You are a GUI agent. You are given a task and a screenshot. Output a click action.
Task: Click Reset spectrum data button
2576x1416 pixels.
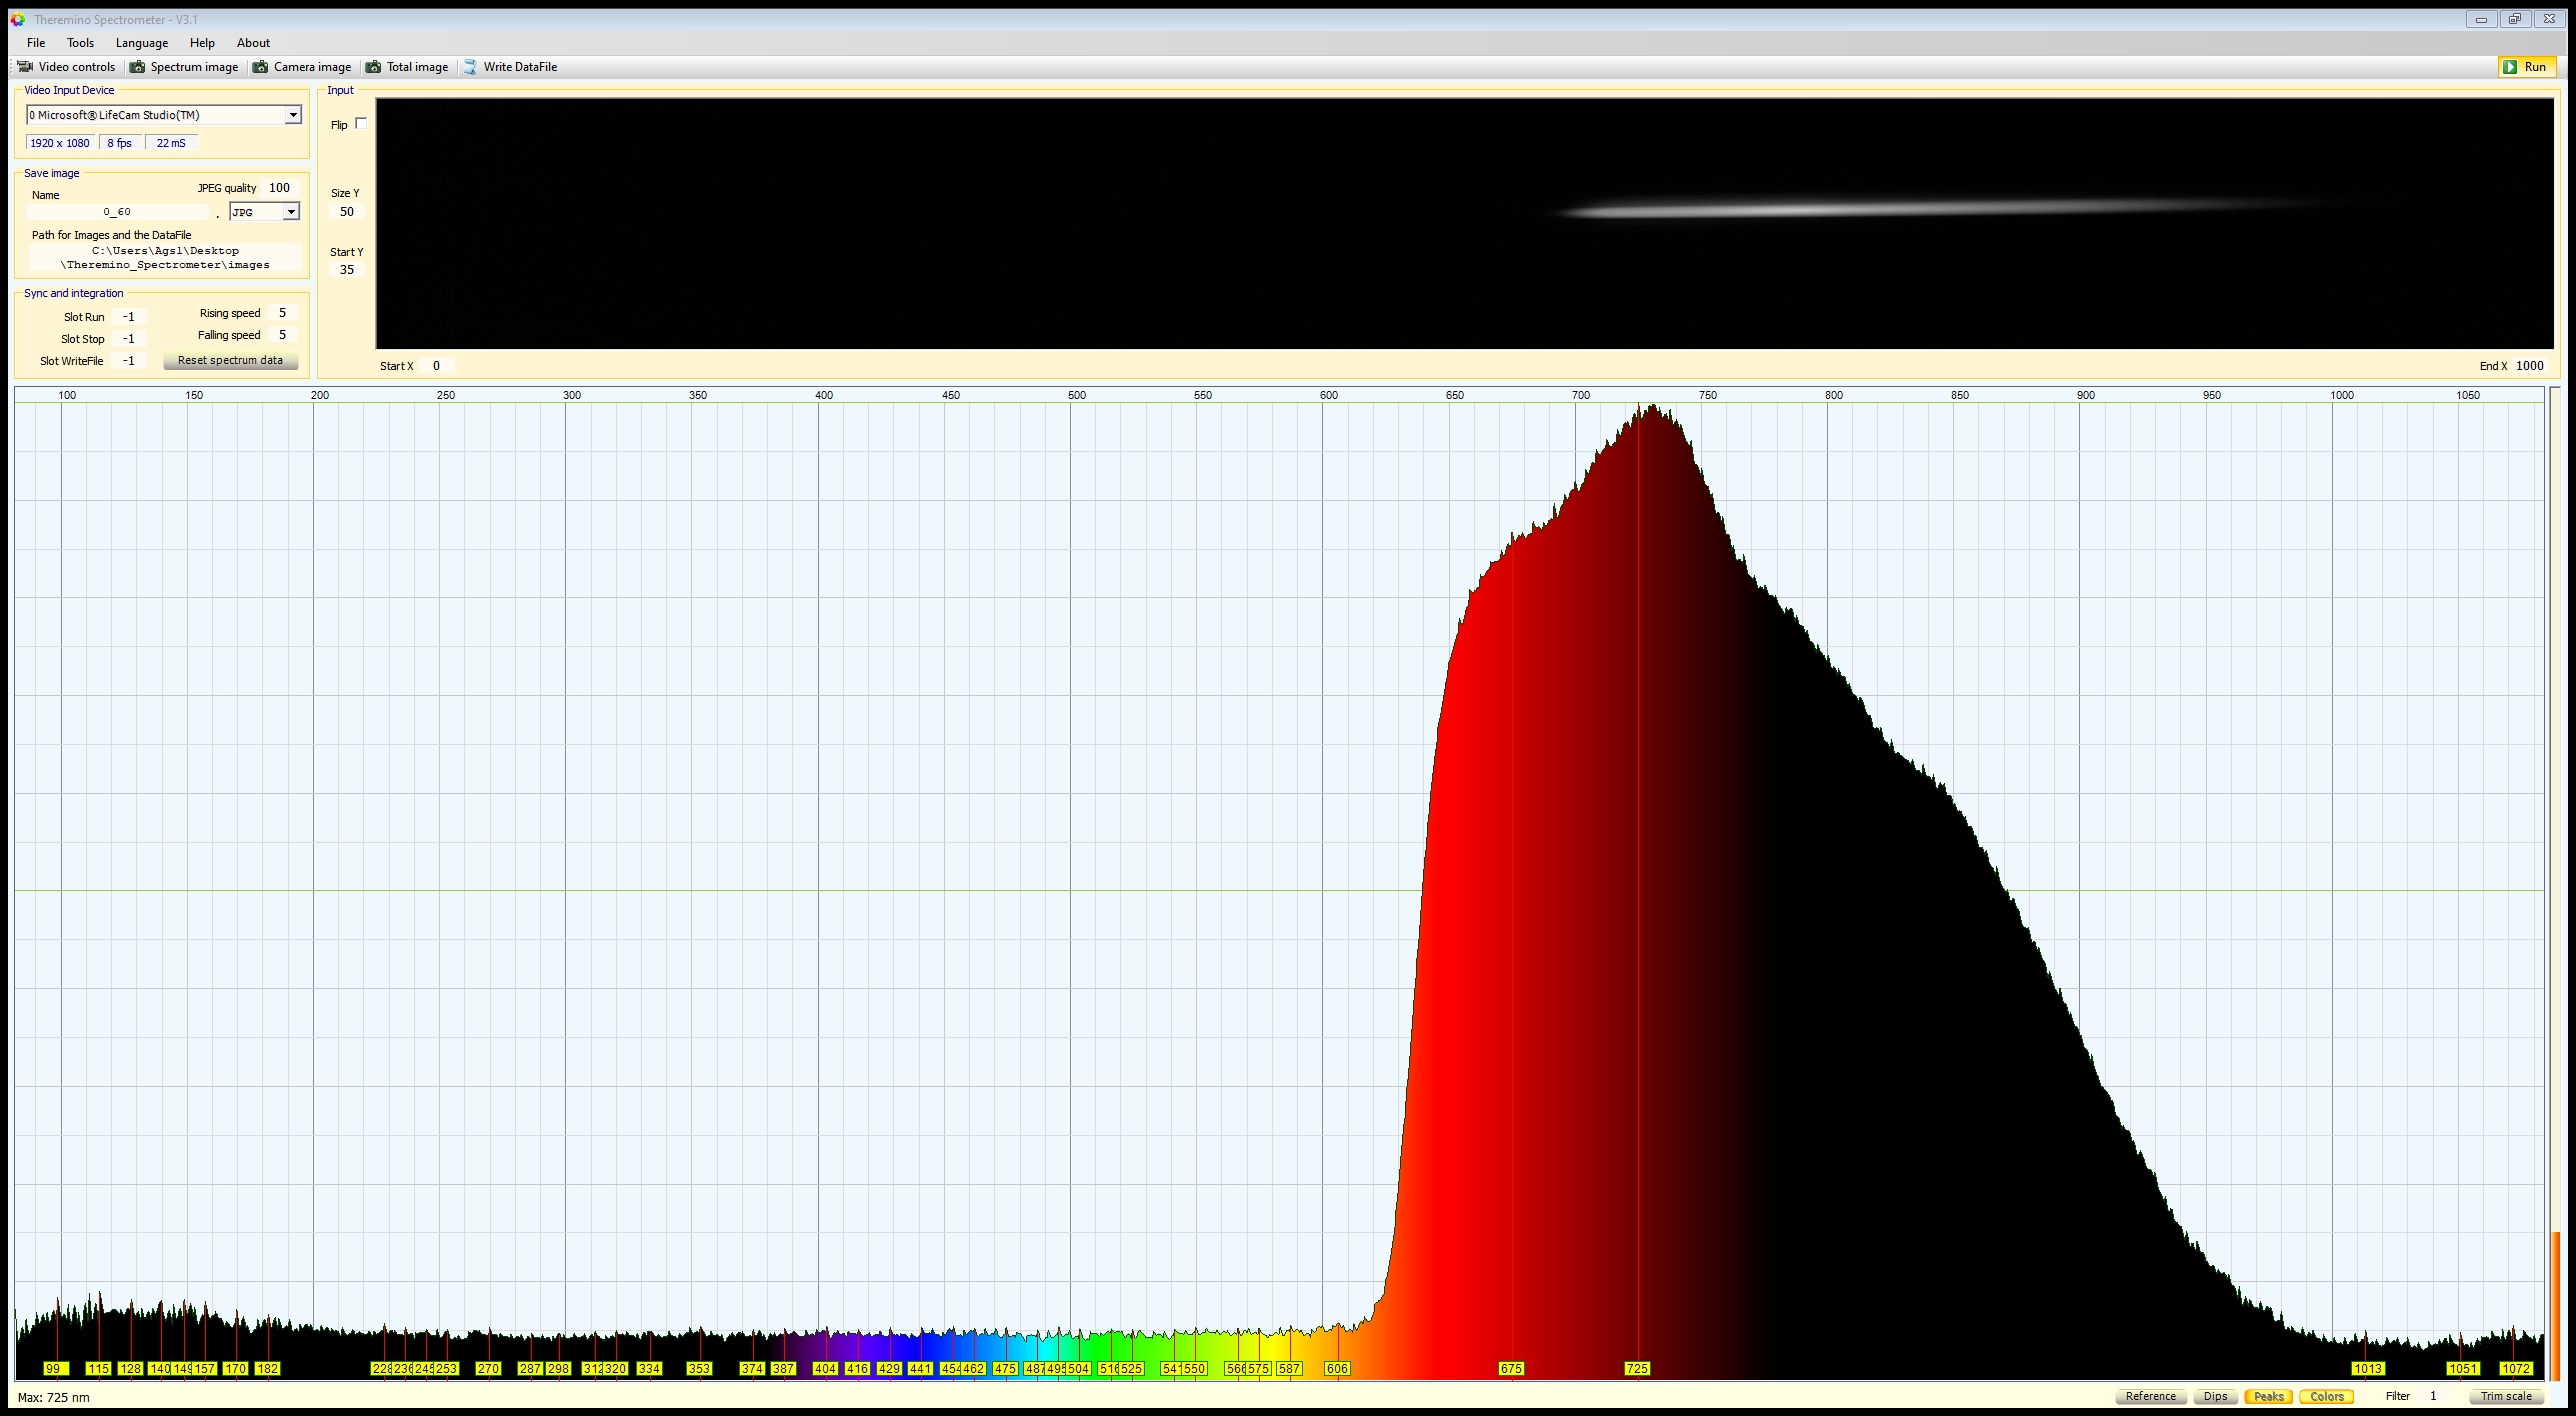pos(230,361)
